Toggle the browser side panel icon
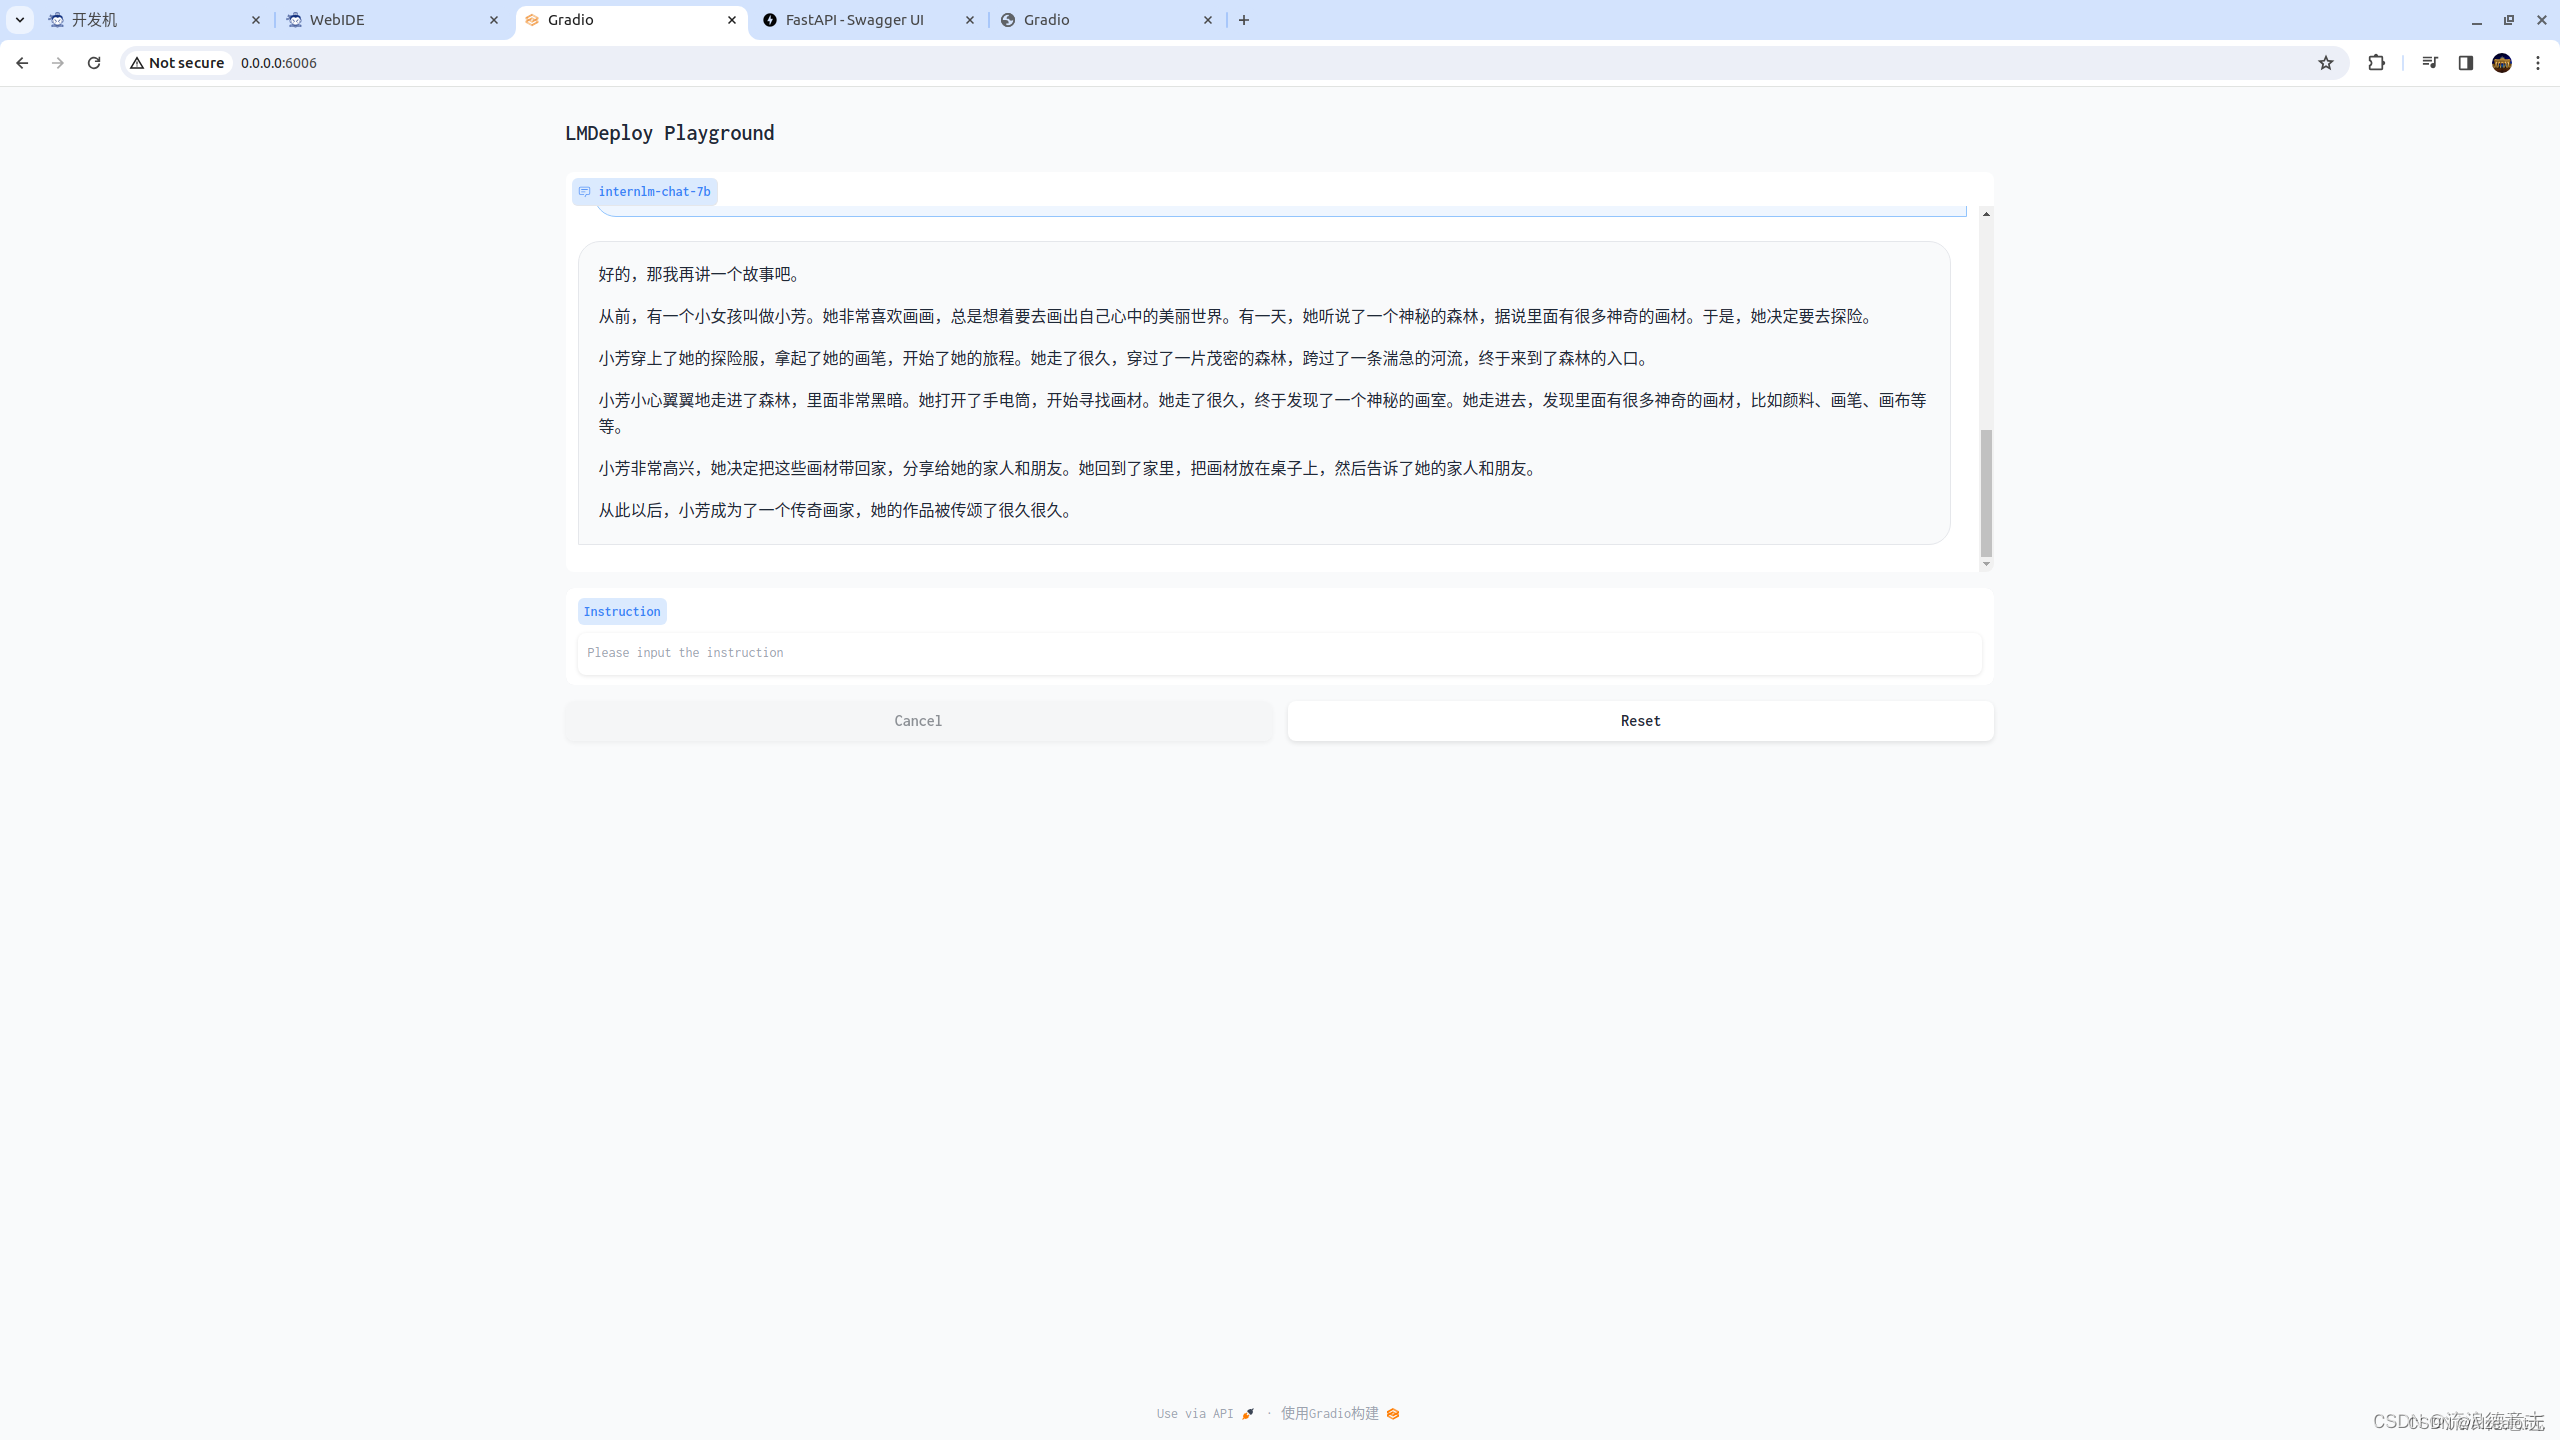Image resolution: width=2560 pixels, height=1440 pixels. [x=2466, y=63]
